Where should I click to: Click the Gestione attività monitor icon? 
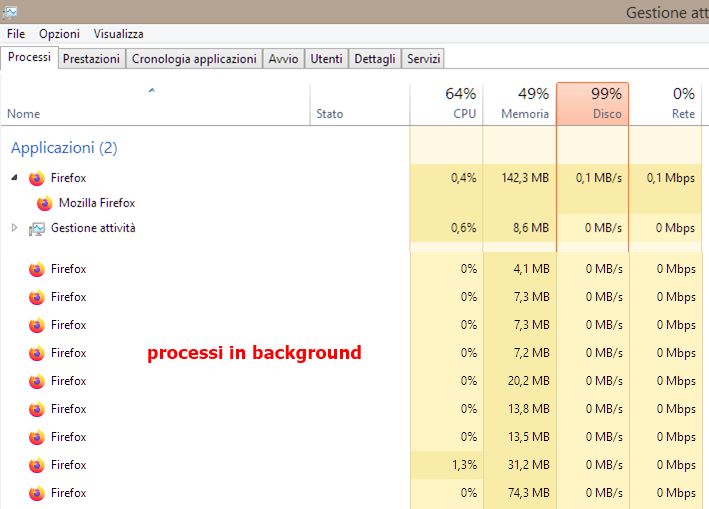click(x=37, y=229)
